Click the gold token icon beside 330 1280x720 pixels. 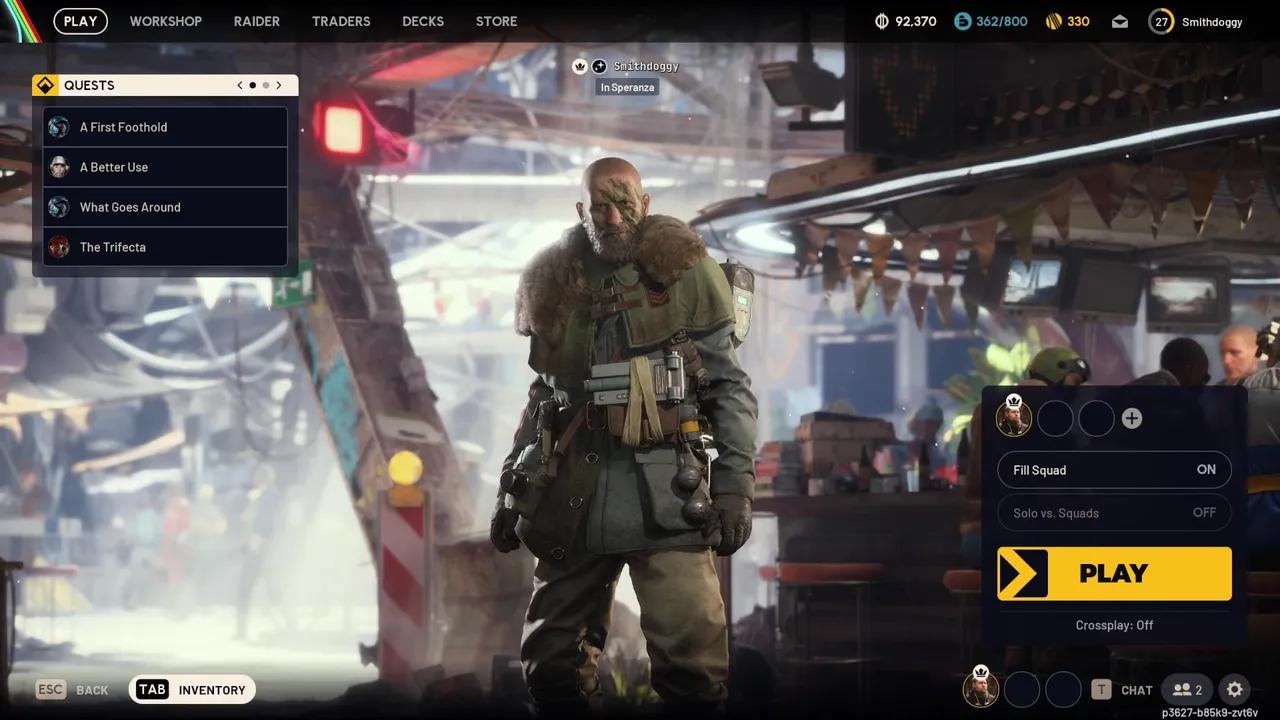(1053, 21)
